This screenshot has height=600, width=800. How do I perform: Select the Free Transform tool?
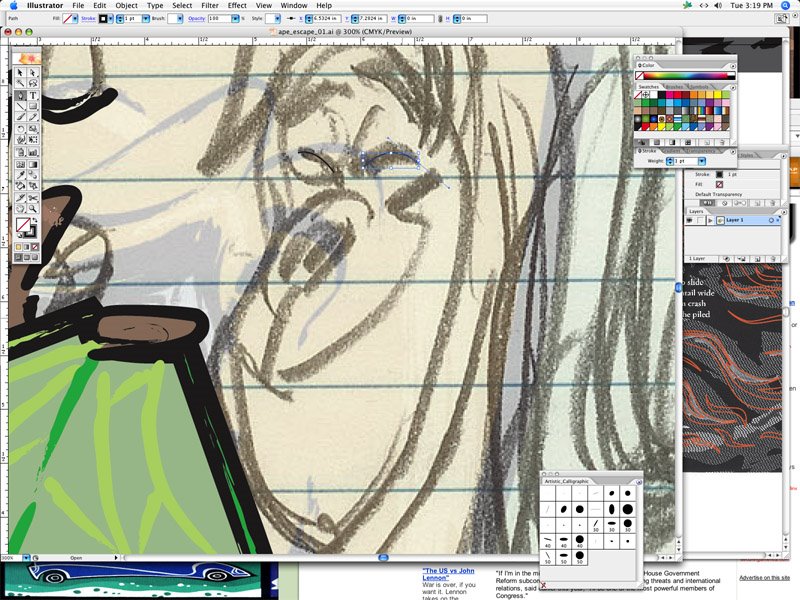click(33, 139)
